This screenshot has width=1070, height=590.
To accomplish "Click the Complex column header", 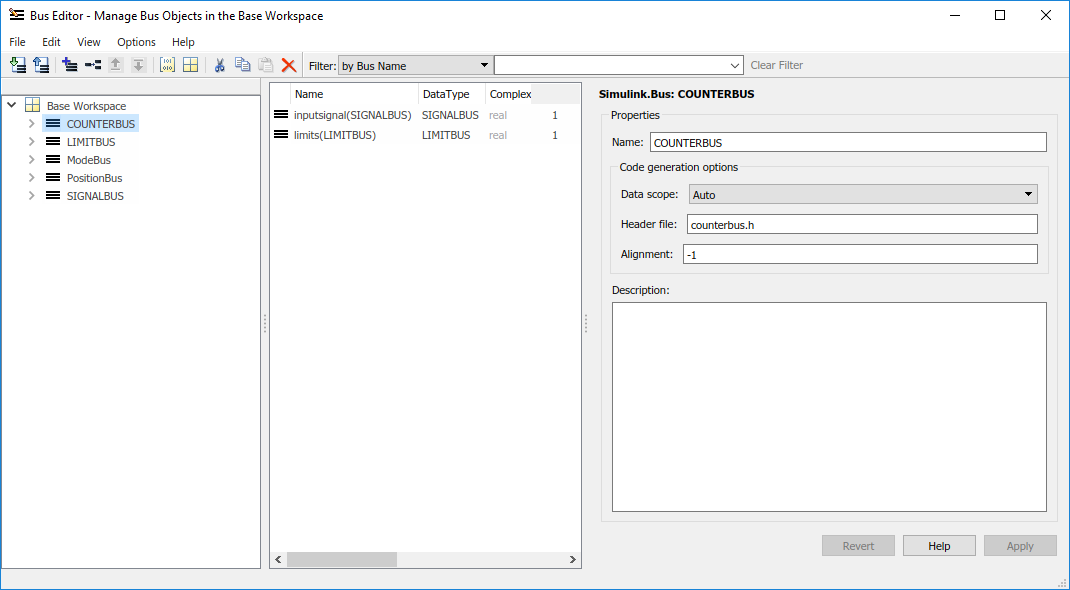I will pos(509,94).
